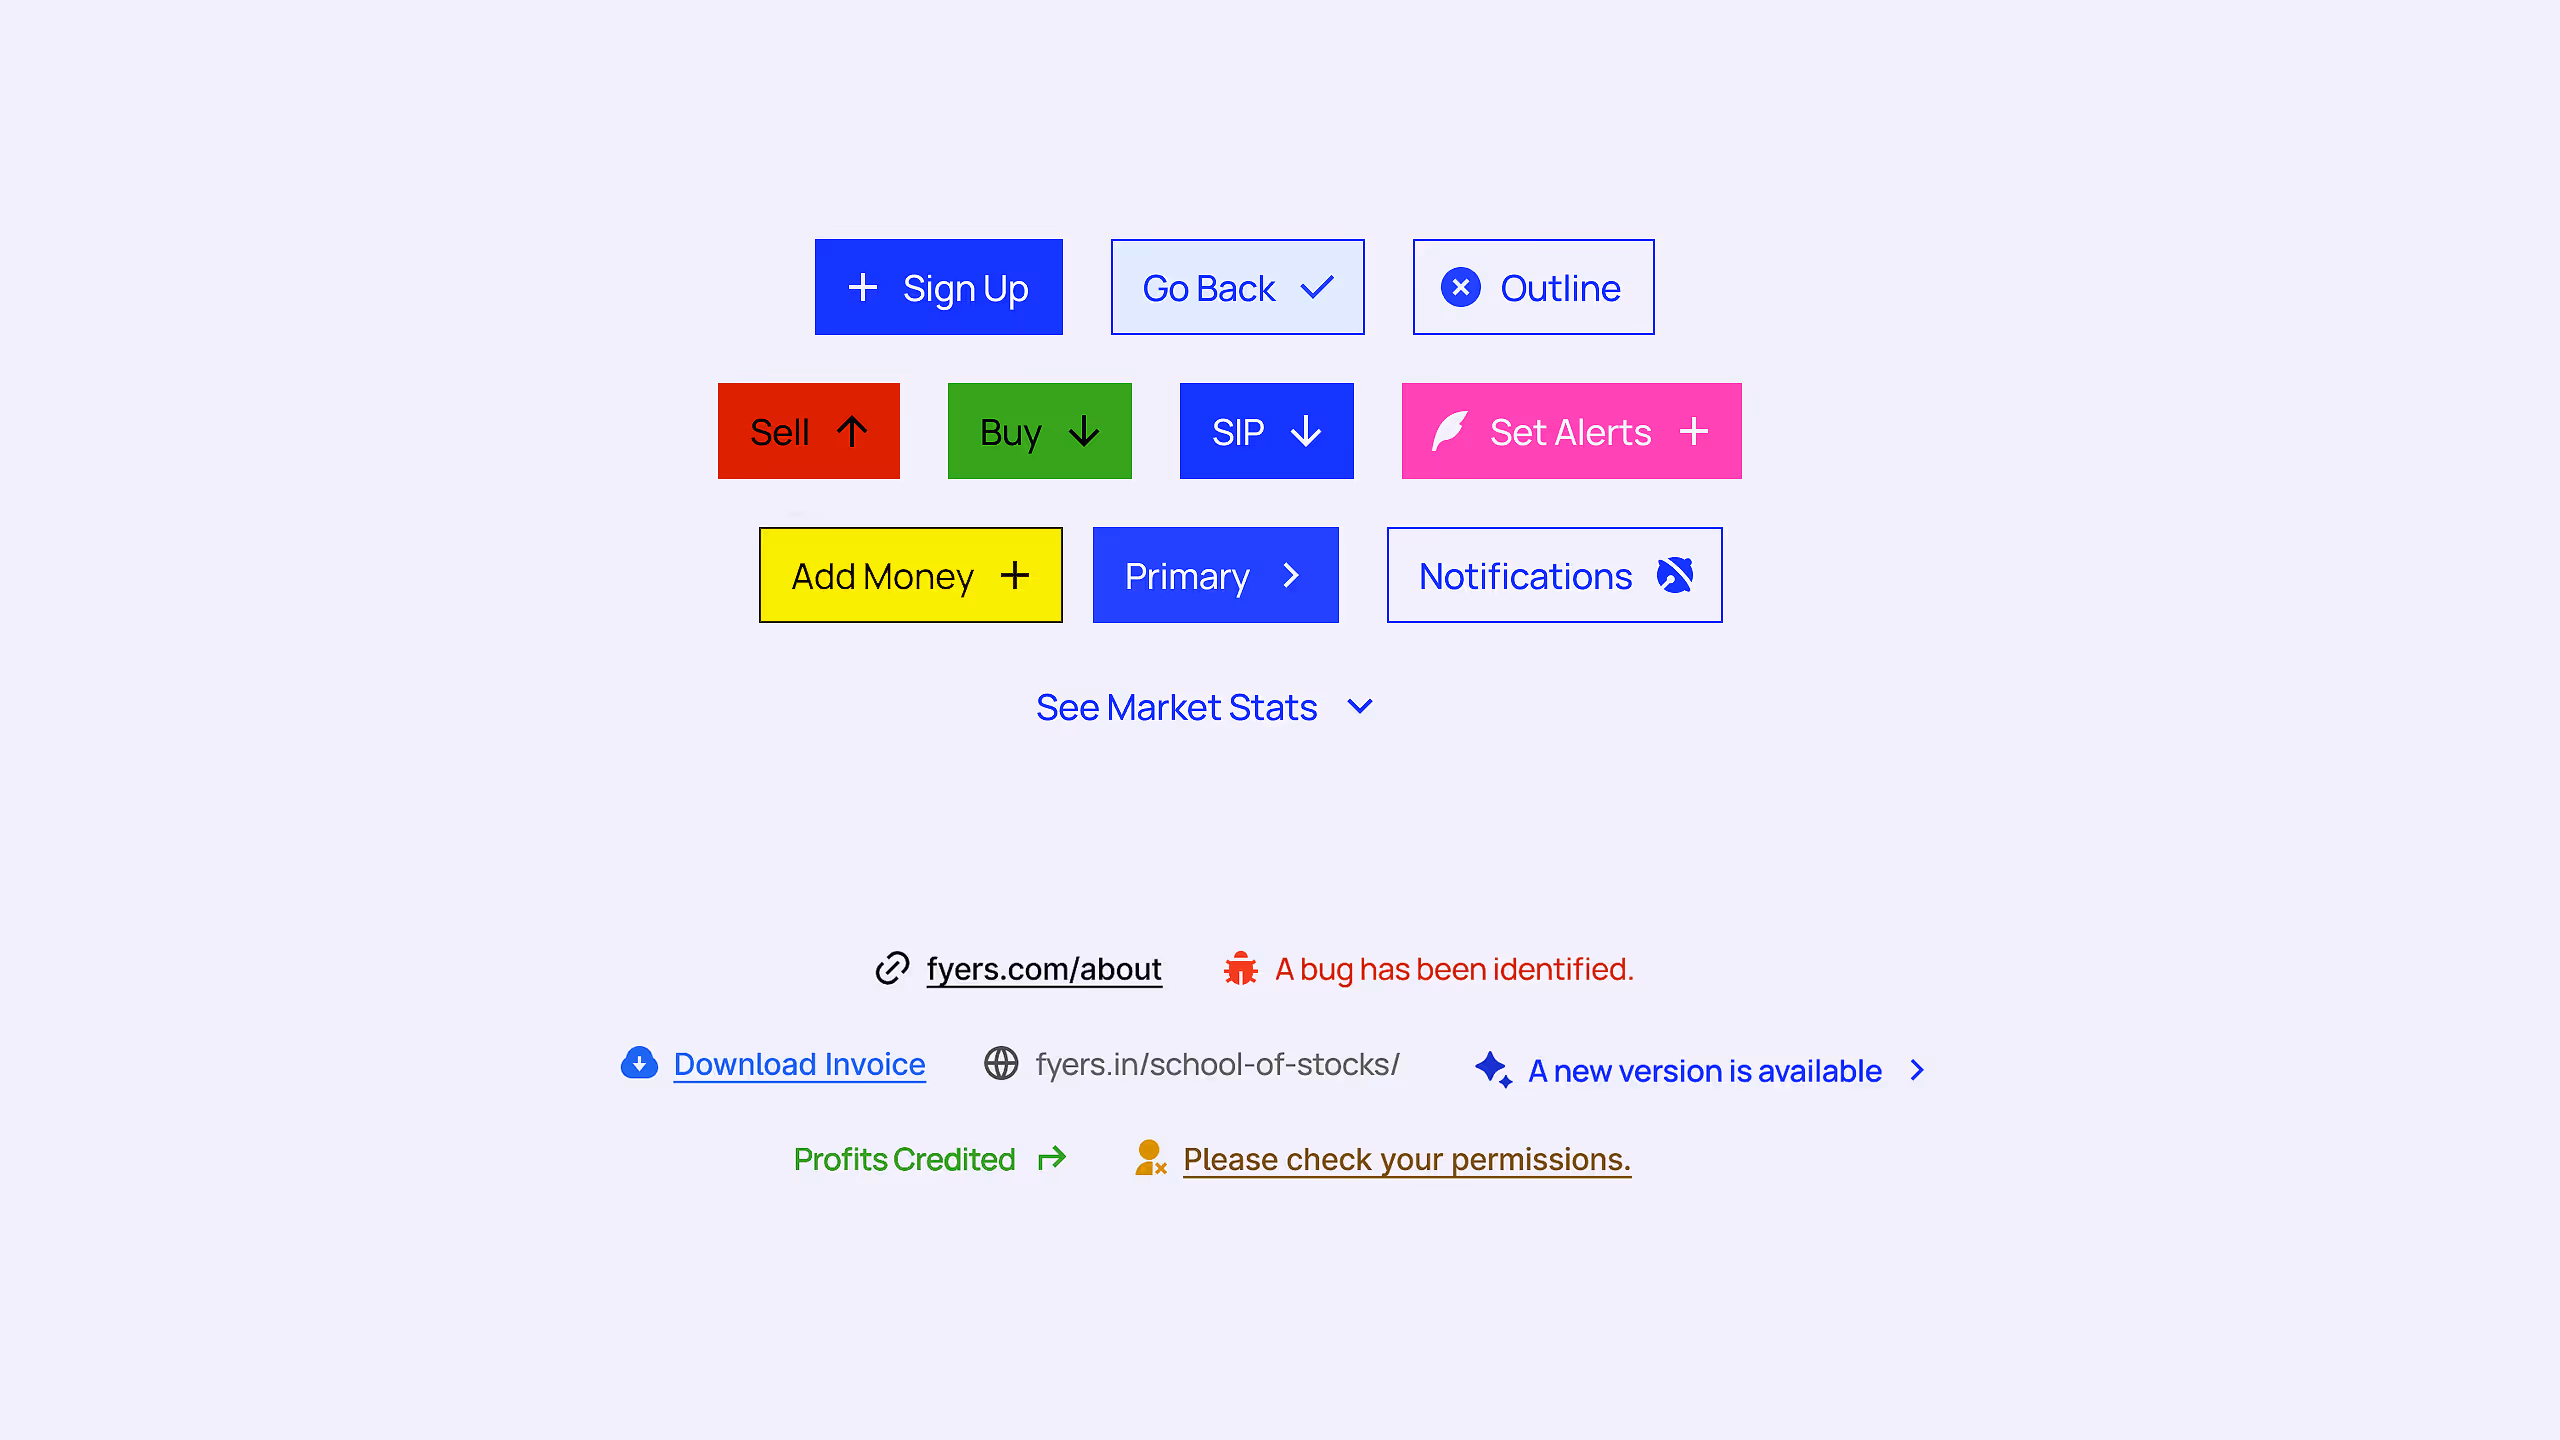Click the bug icon beside the bug message

pyautogui.click(x=1240, y=968)
